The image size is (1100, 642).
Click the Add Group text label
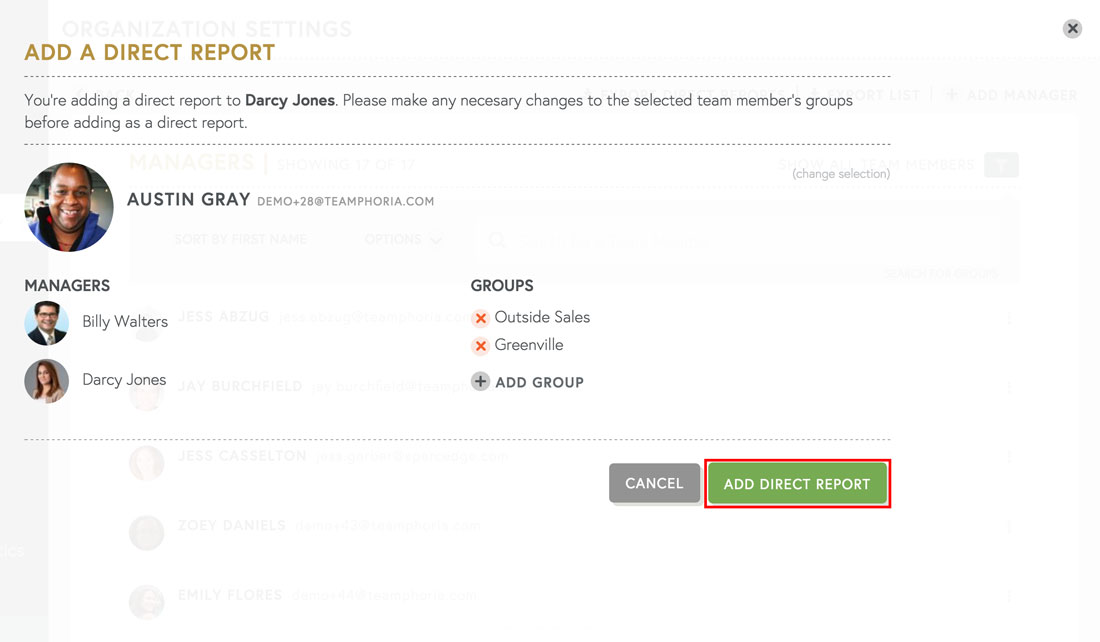(x=540, y=382)
